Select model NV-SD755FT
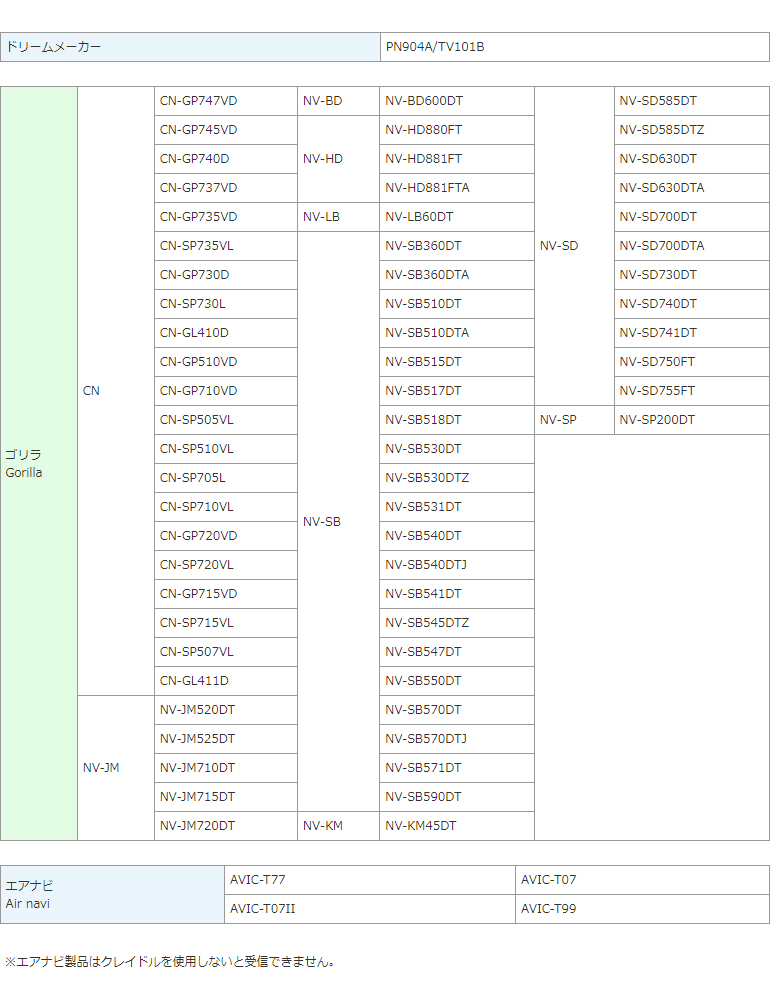 [692, 391]
